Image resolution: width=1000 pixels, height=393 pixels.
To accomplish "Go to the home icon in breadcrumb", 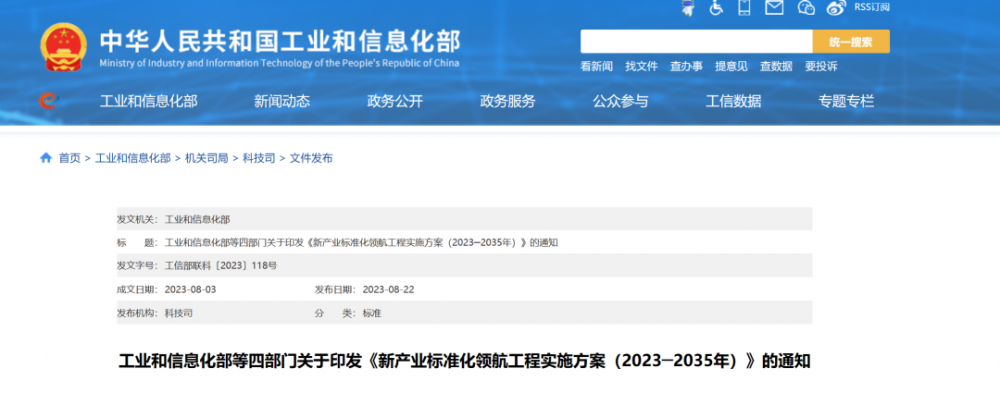I will tap(46, 158).
